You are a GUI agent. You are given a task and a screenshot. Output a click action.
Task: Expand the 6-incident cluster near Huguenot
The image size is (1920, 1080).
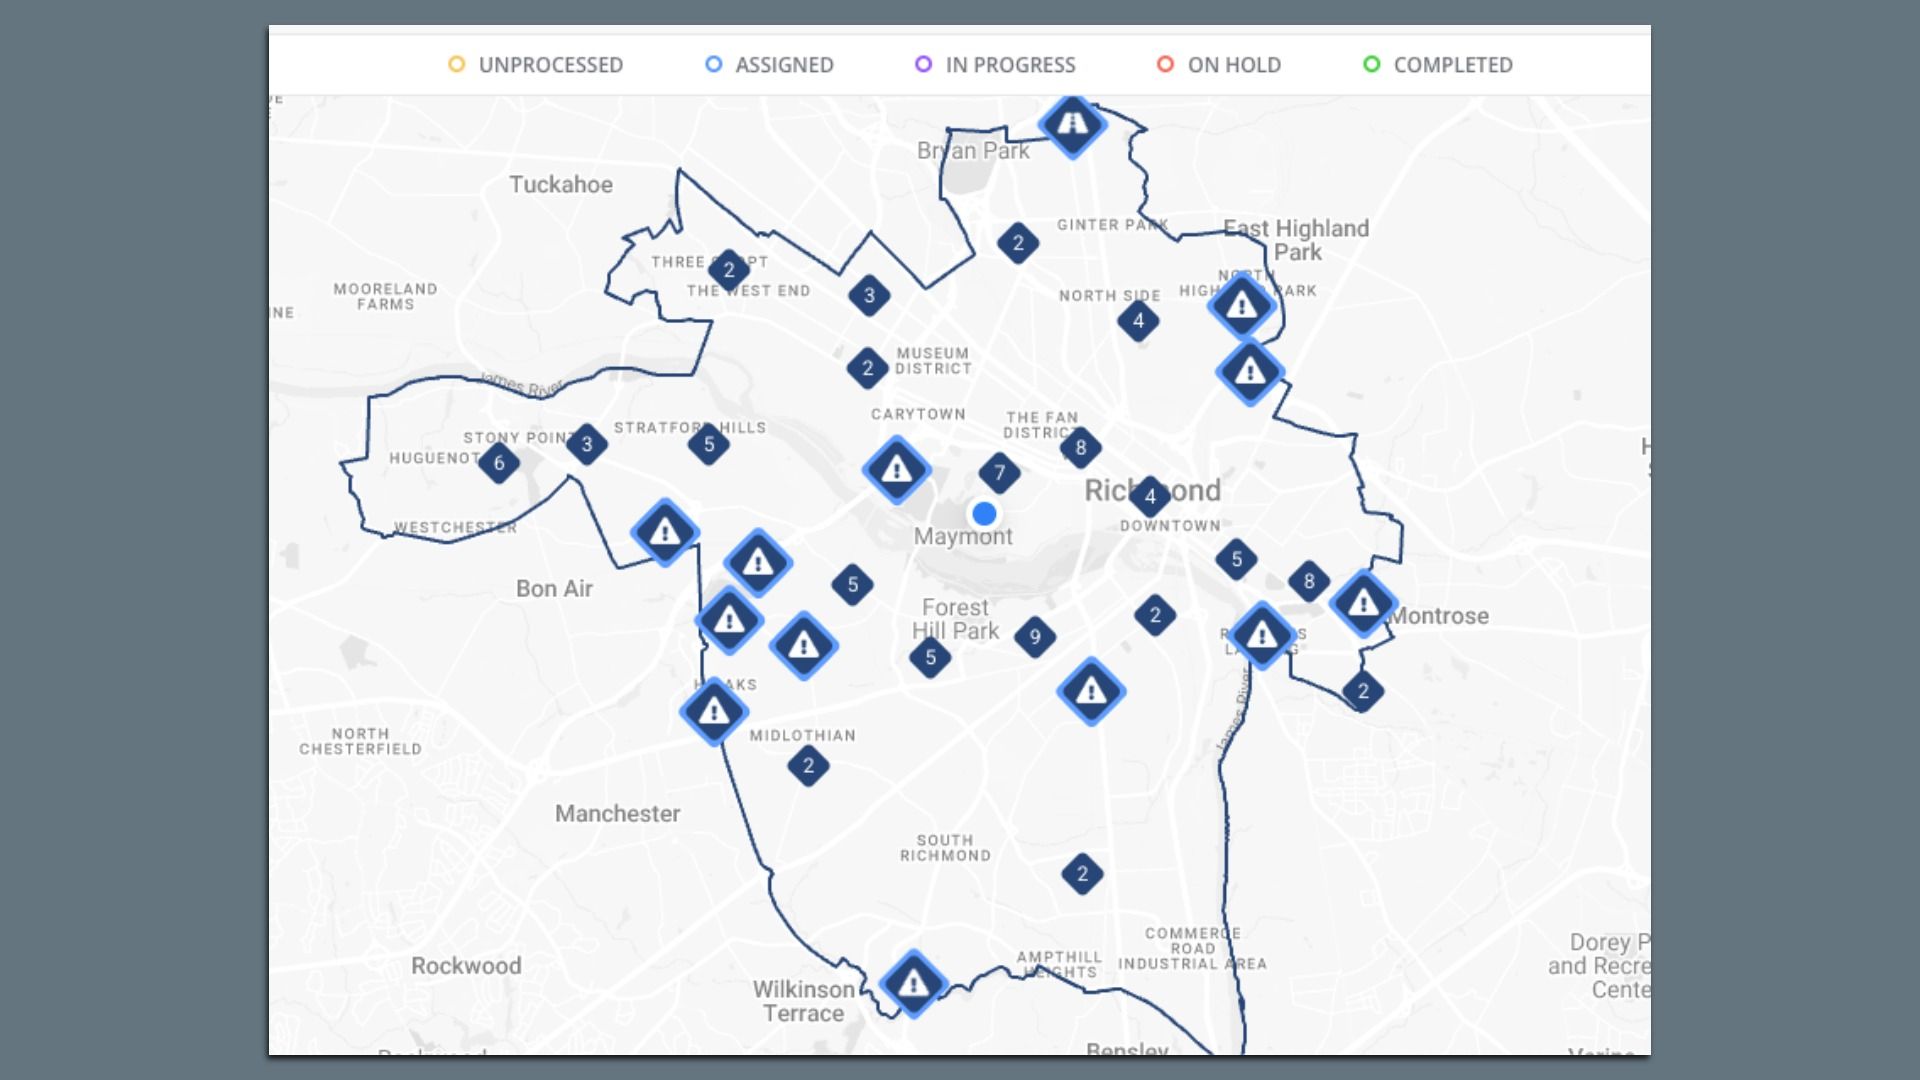499,462
